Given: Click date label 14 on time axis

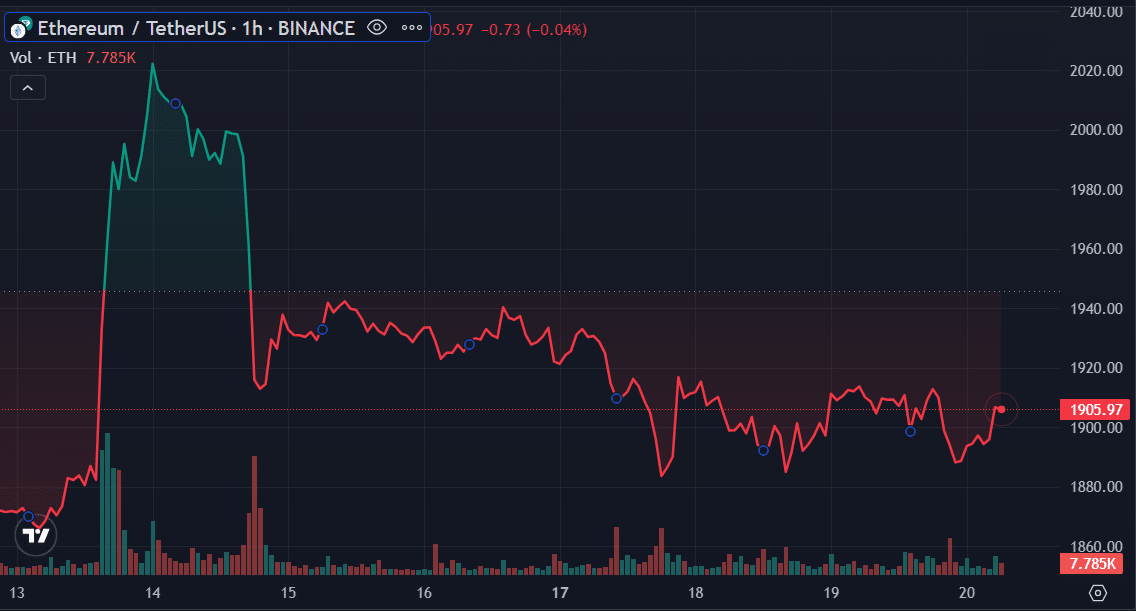Looking at the screenshot, I should pyautogui.click(x=152, y=593).
